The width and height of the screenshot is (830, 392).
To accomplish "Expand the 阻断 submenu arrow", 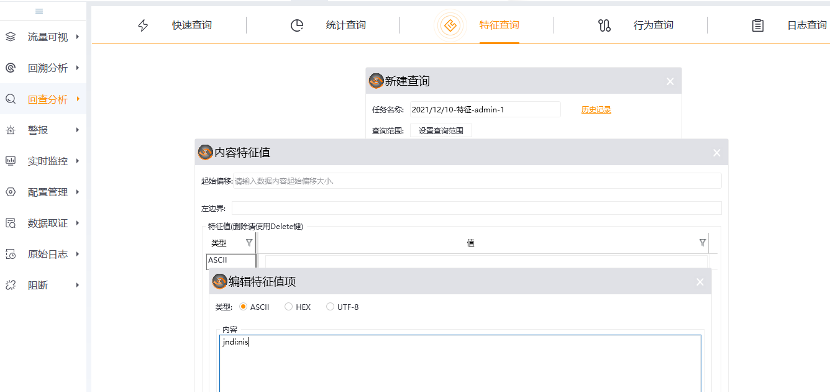I will point(78,285).
